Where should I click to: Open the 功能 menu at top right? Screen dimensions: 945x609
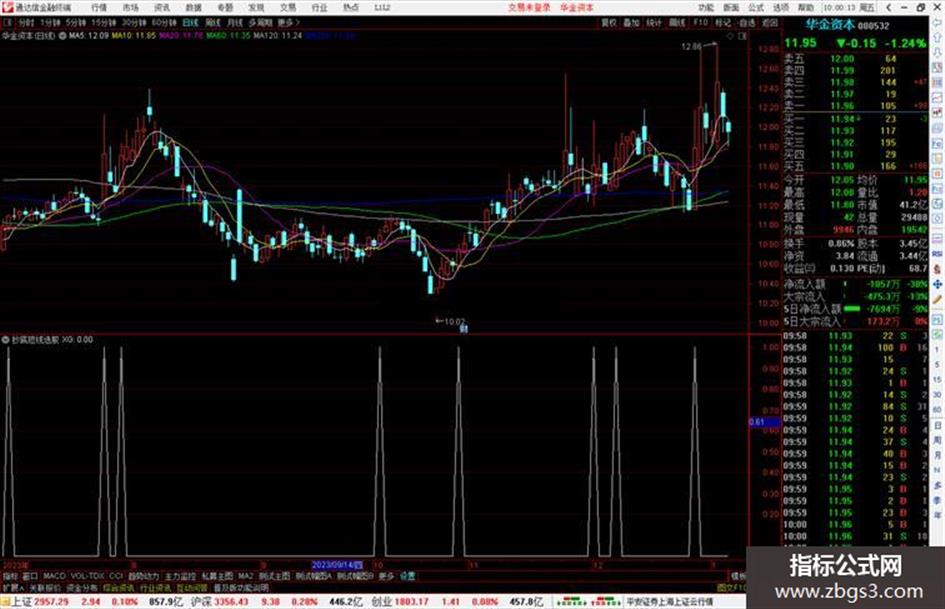(x=706, y=7)
